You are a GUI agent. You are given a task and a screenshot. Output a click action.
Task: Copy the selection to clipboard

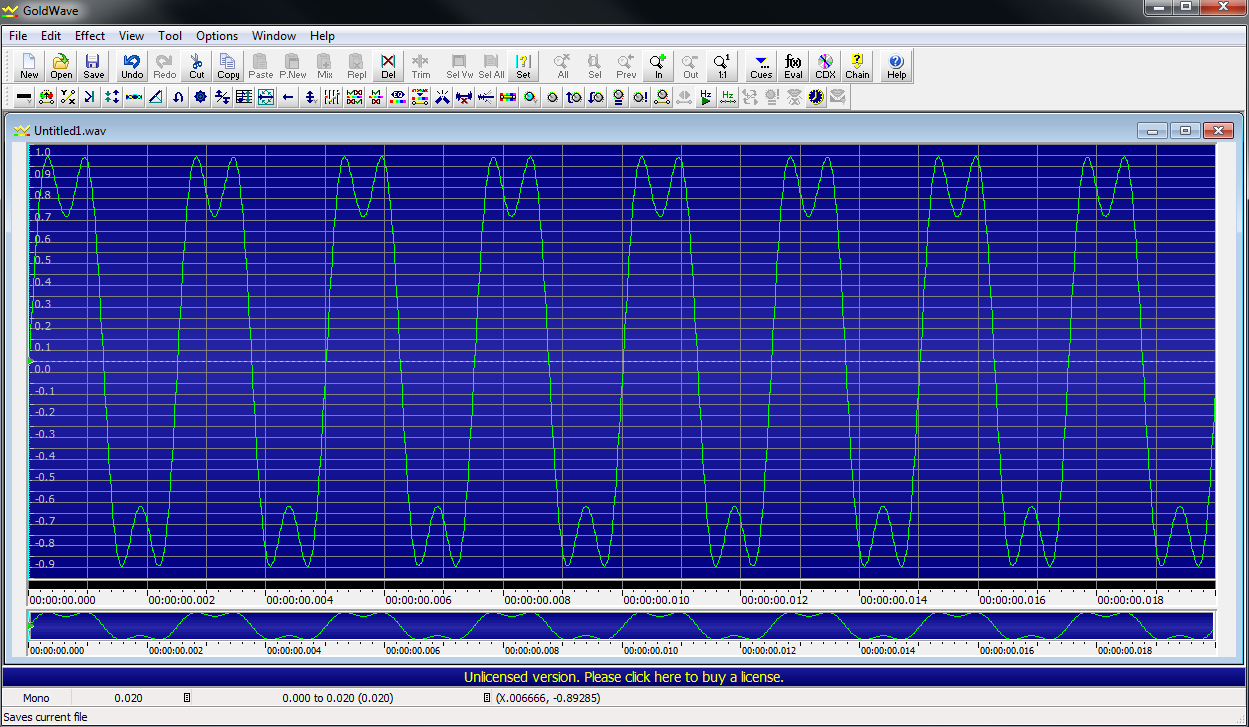tap(227, 65)
